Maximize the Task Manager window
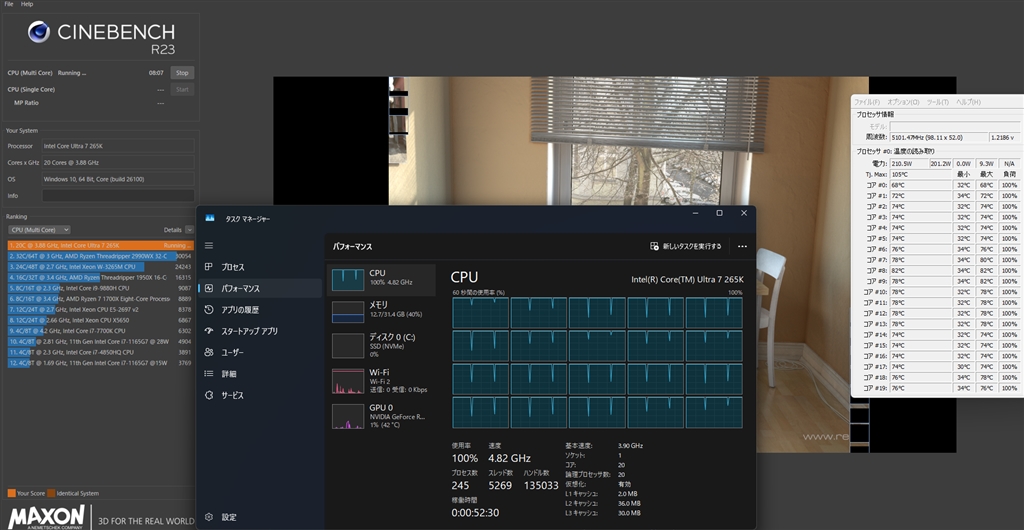 [x=719, y=213]
